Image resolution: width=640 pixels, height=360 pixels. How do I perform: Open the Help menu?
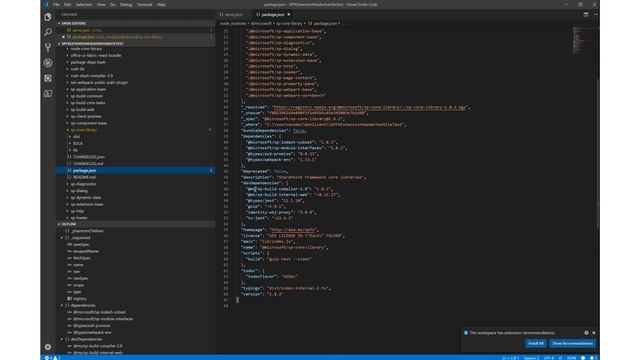161,4
